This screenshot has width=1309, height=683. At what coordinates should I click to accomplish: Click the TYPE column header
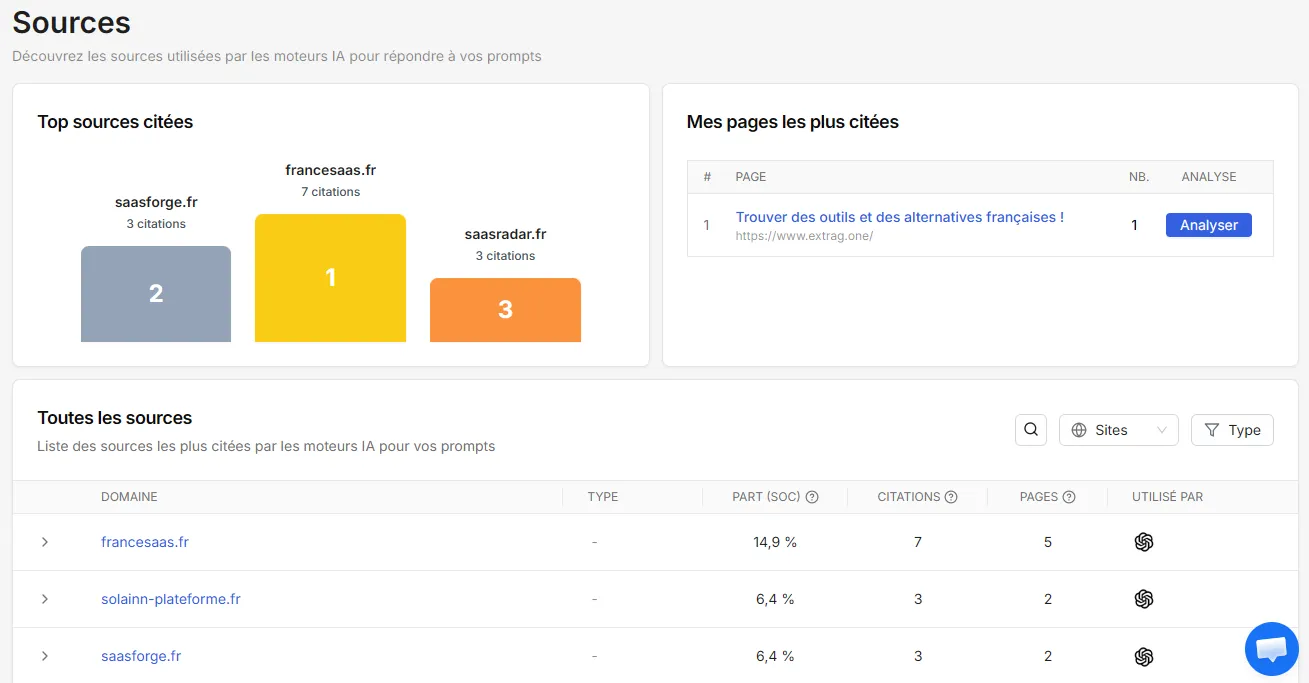[x=603, y=497]
